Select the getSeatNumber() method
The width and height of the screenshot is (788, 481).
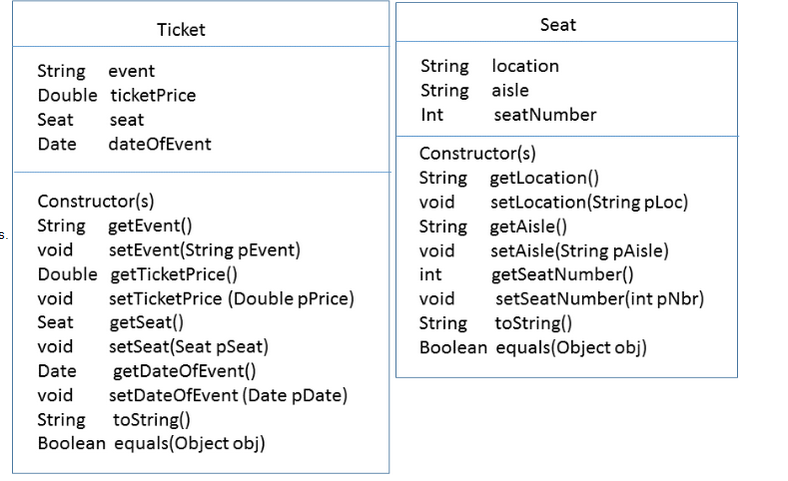click(562, 275)
